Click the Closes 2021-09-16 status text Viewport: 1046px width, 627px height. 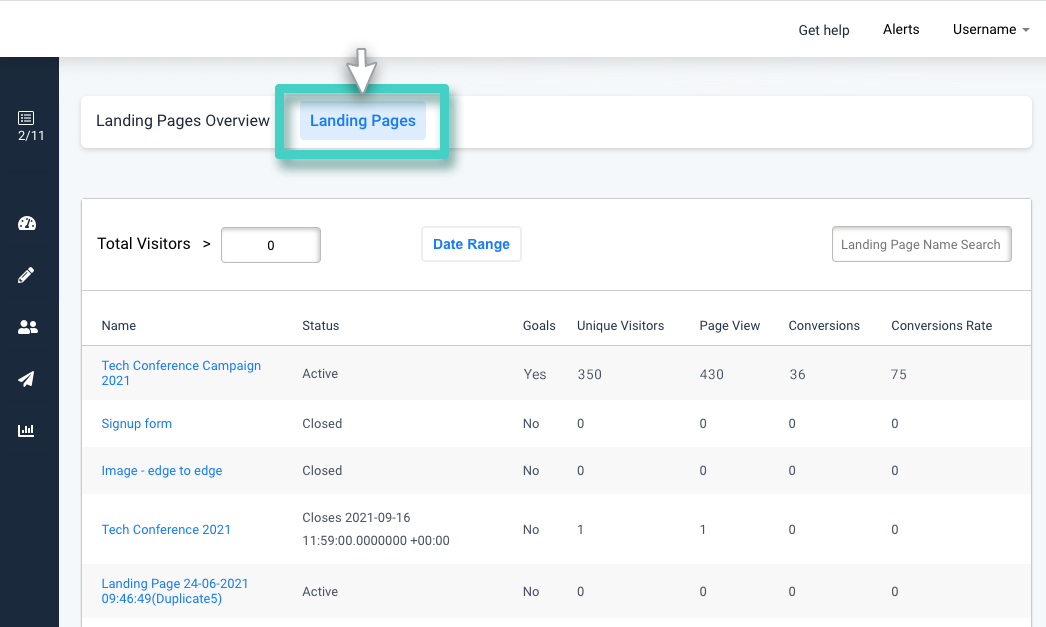click(x=376, y=529)
